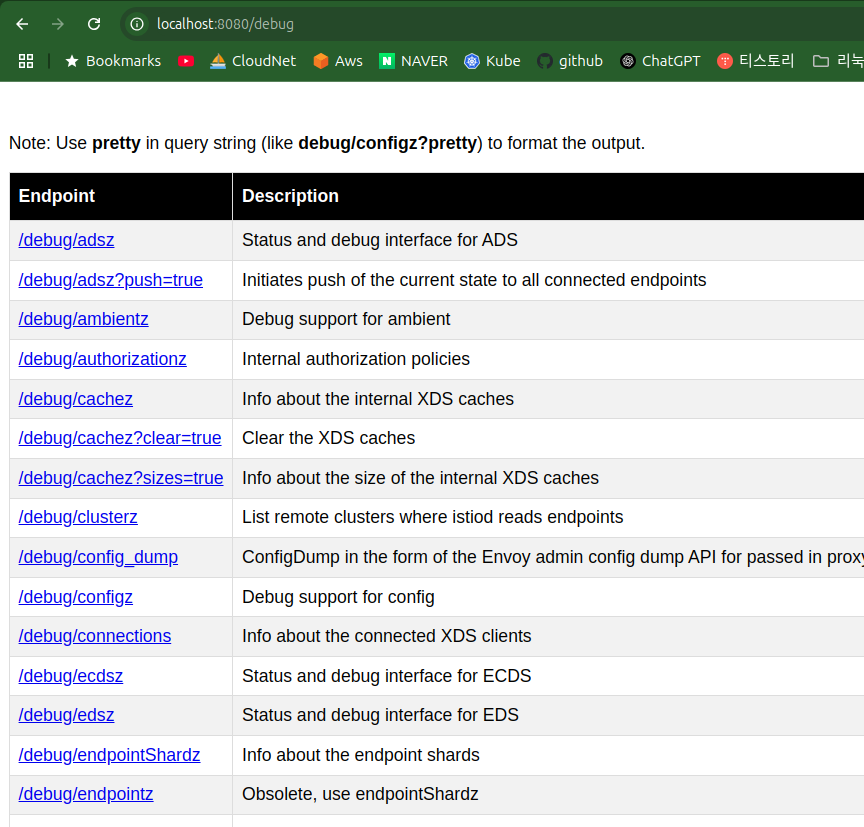Viewport: 864px width, 827px height.
Task: Open the /debug/ambientz link
Action: click(83, 319)
